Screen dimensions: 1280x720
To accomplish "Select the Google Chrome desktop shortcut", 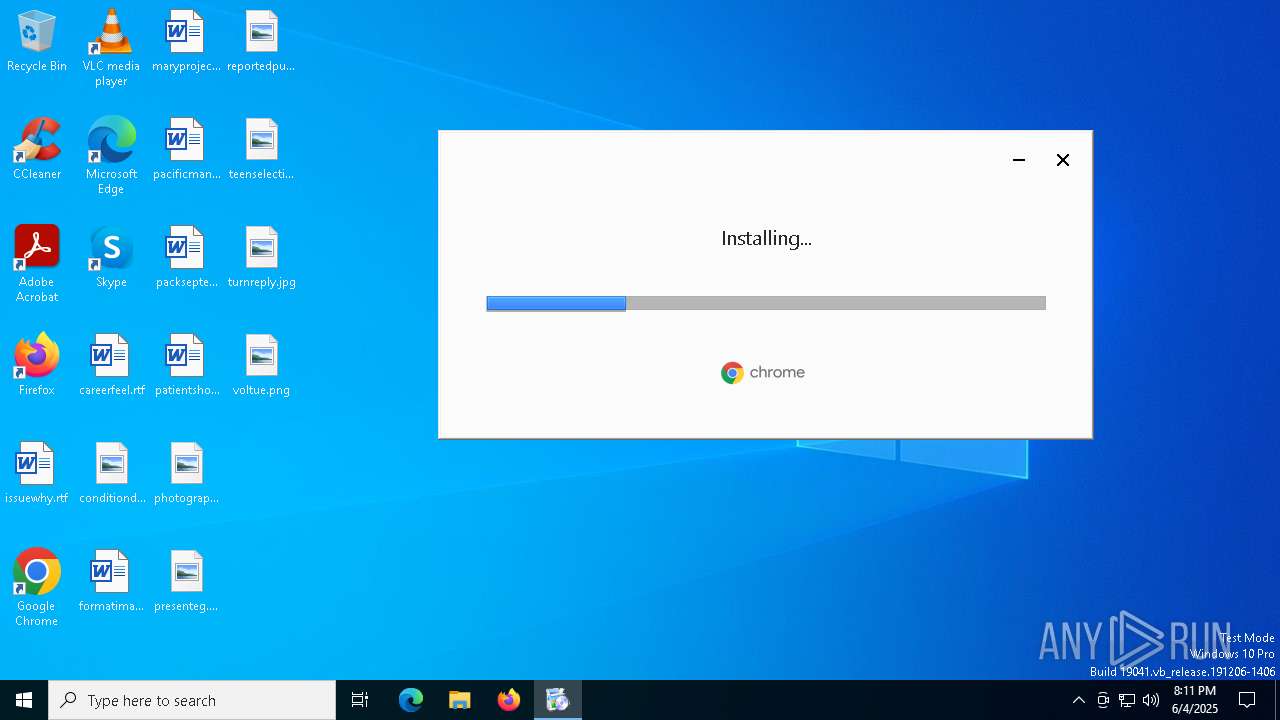I will pyautogui.click(x=37, y=588).
